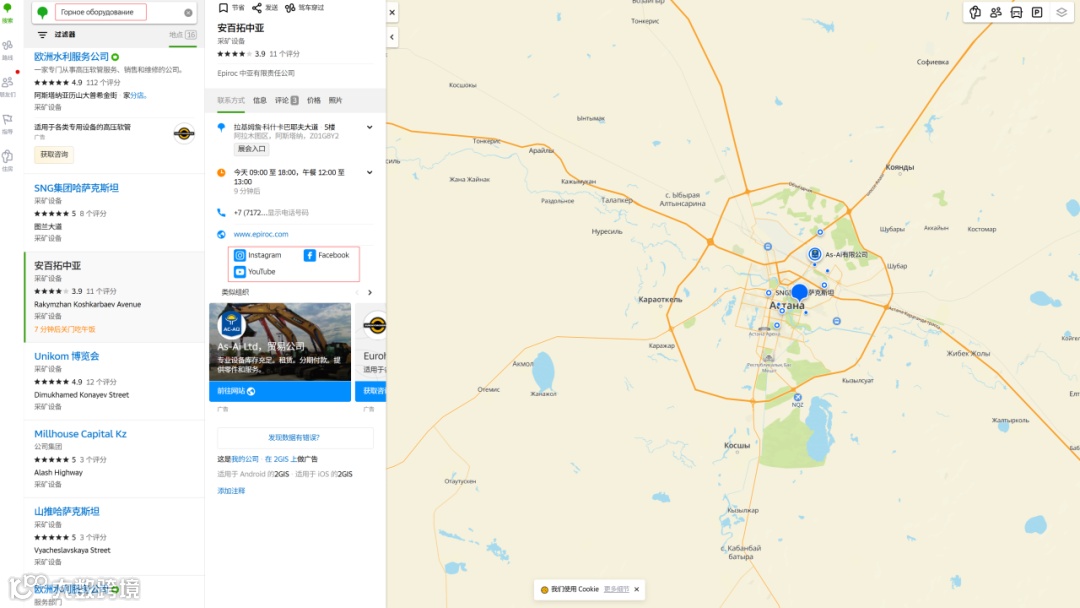Expand the address details chevron

370,127
